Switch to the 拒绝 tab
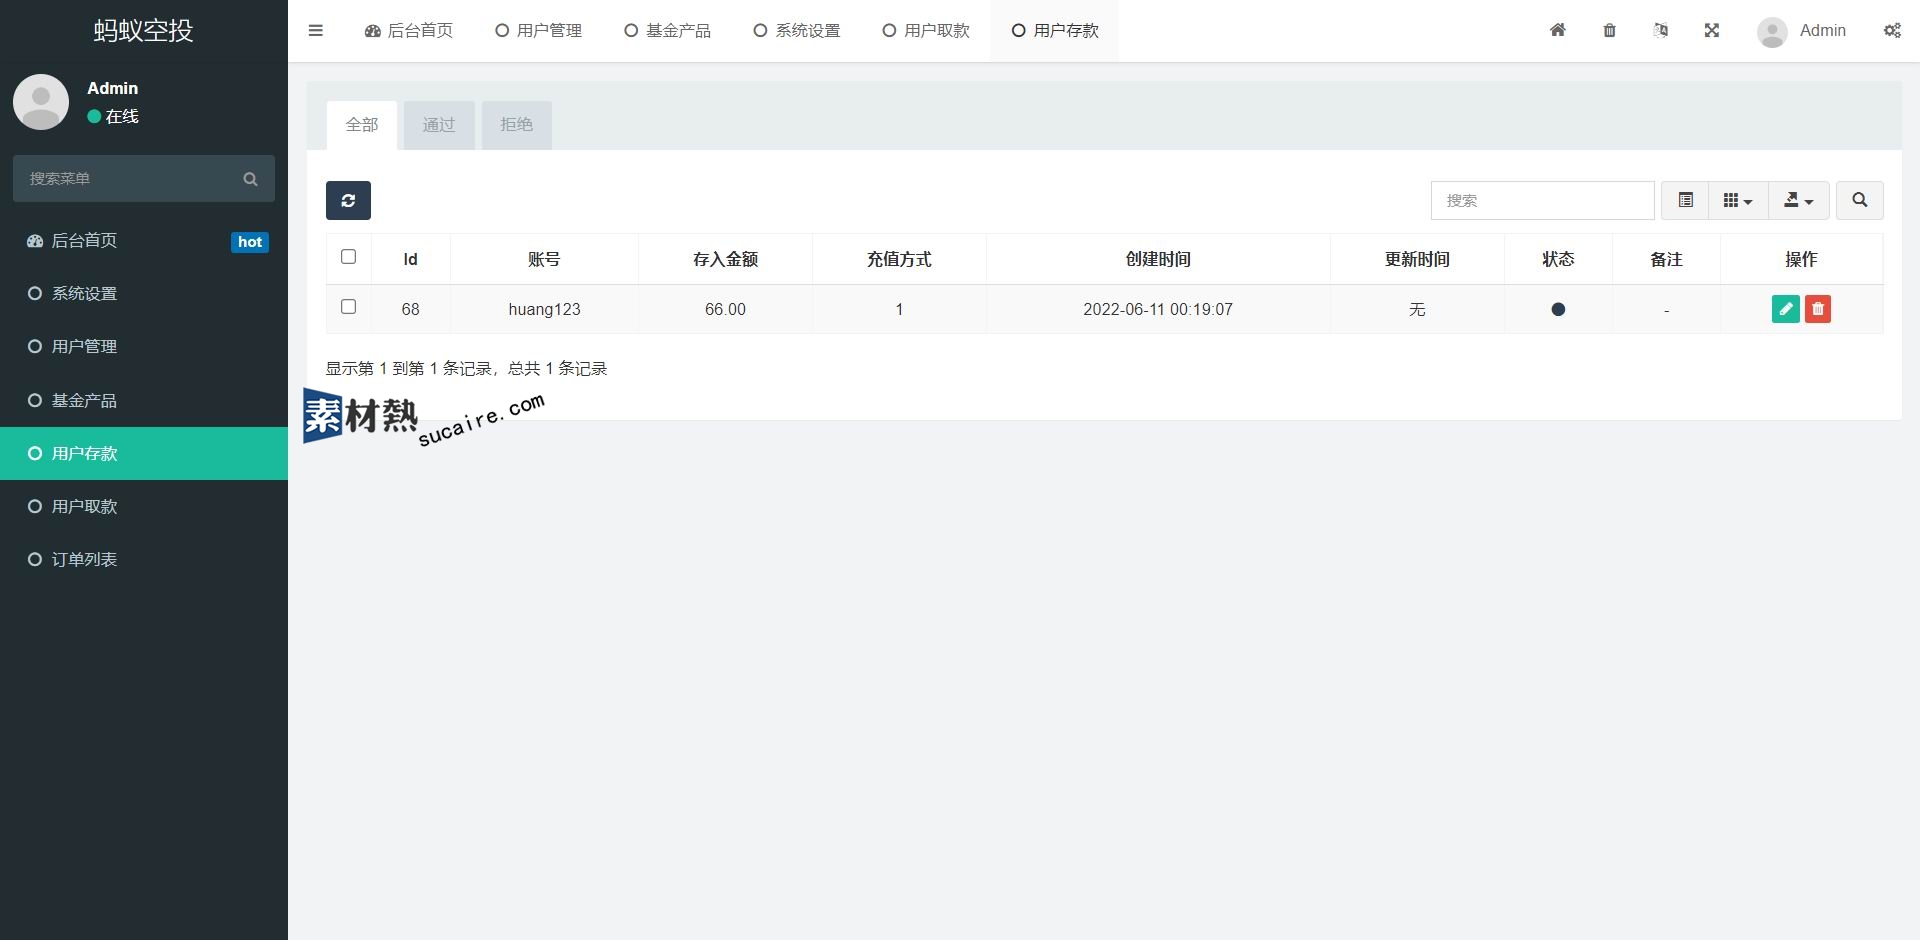This screenshot has width=1920, height=940. [516, 125]
